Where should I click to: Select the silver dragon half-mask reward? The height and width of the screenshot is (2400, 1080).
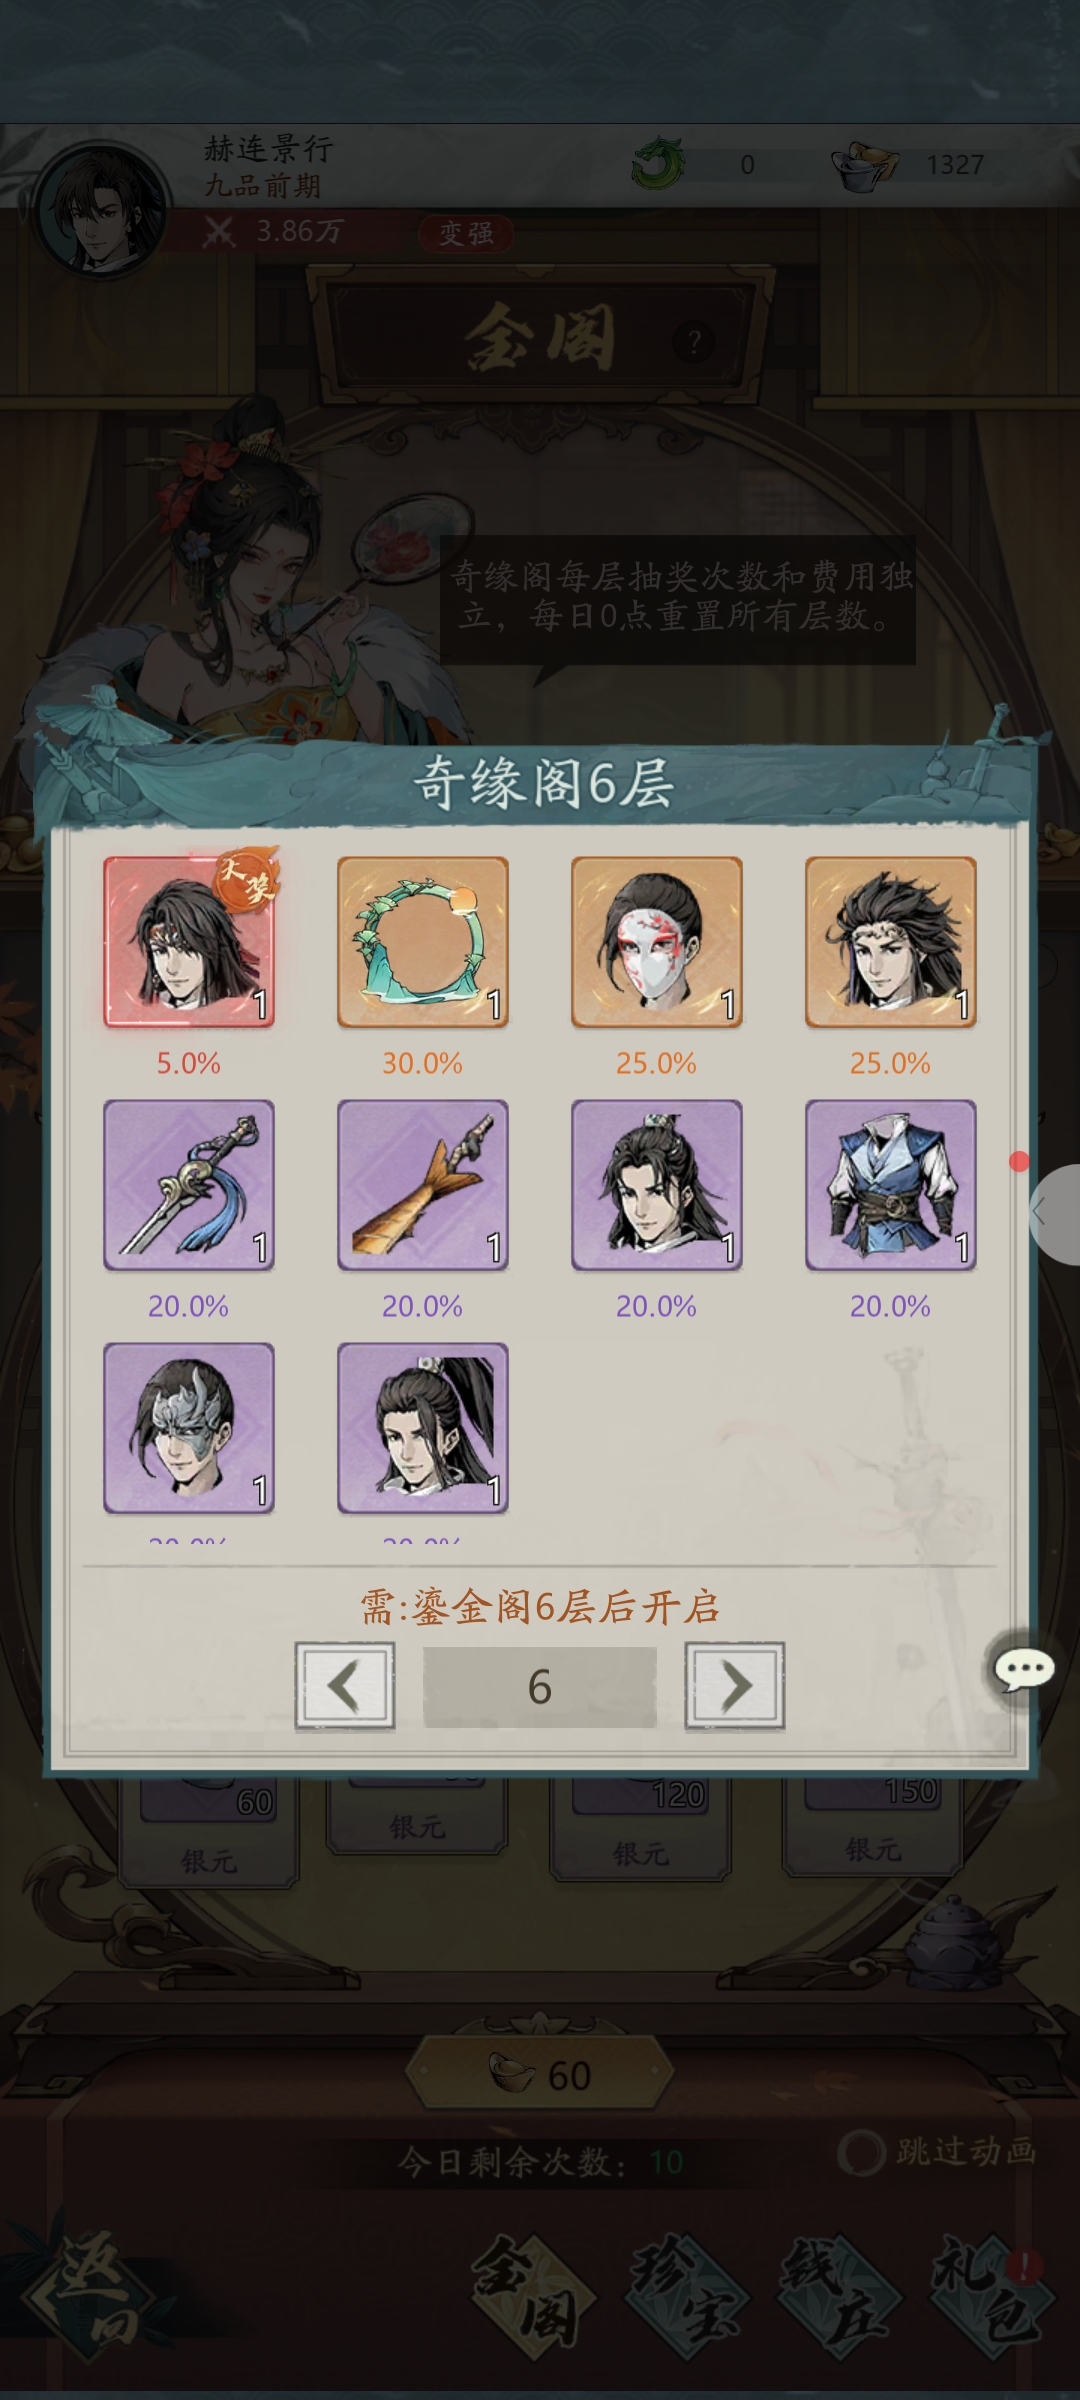pyautogui.click(x=189, y=1427)
